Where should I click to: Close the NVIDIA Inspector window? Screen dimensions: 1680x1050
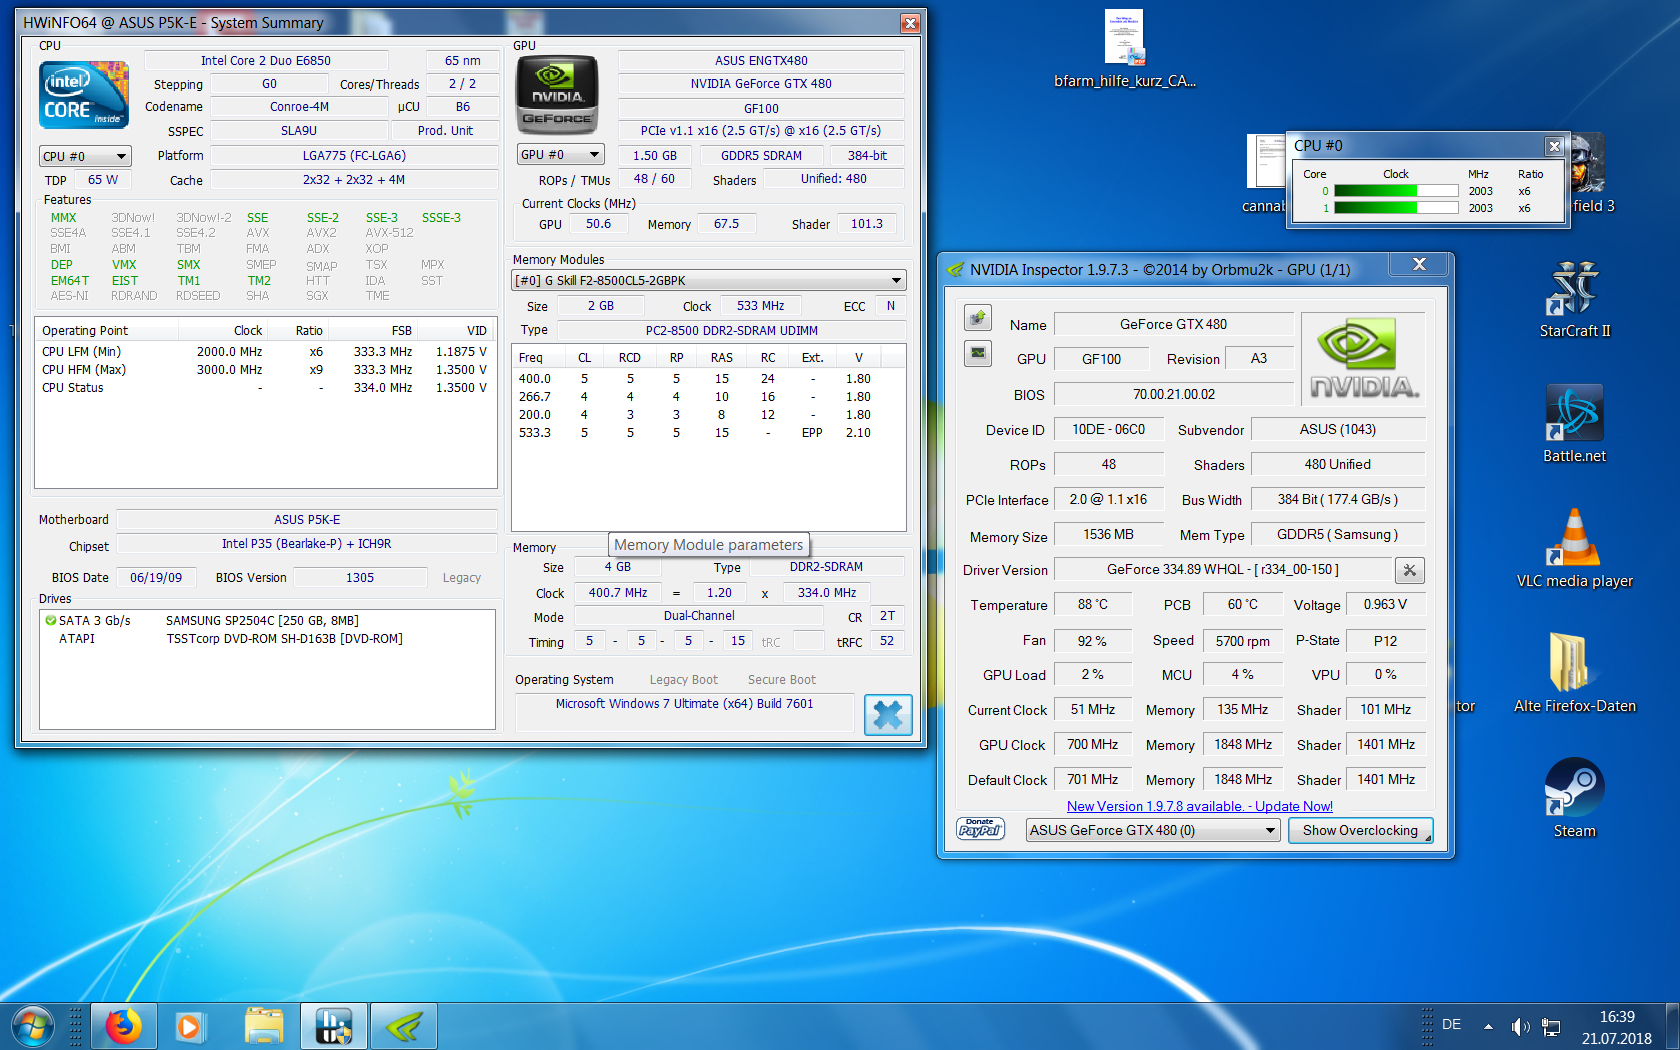click(1419, 264)
